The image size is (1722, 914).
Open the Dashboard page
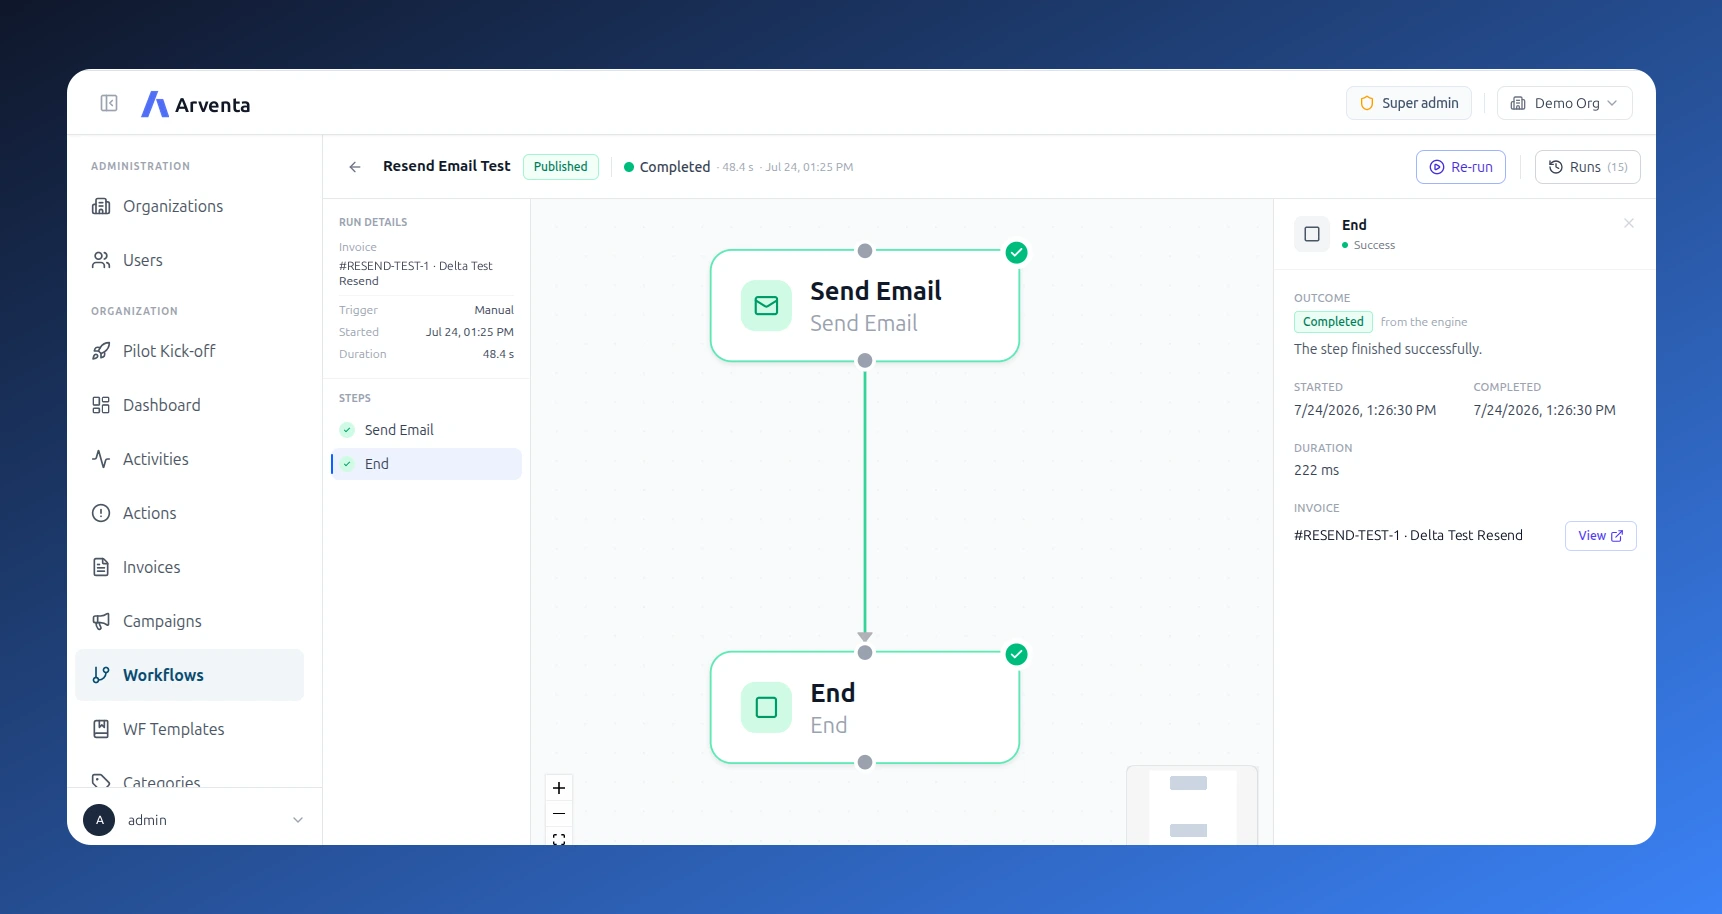[x=190, y=405]
